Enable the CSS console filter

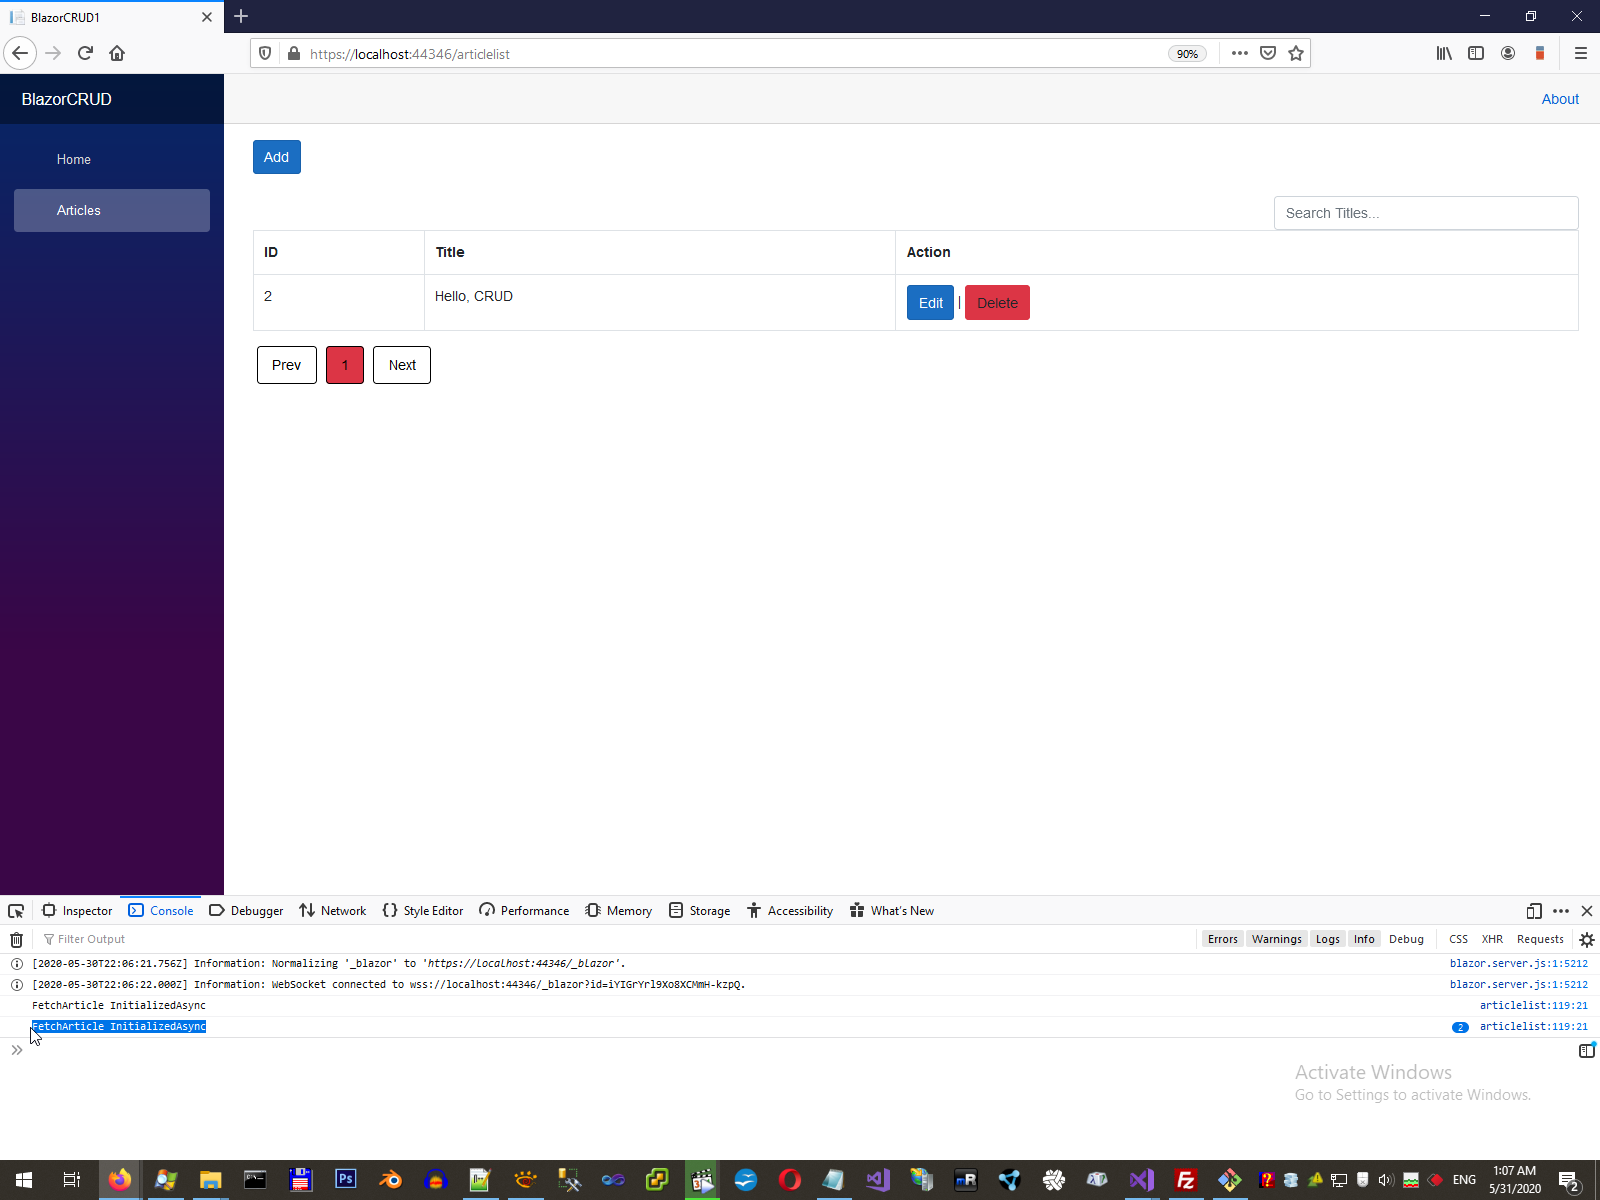click(x=1458, y=939)
